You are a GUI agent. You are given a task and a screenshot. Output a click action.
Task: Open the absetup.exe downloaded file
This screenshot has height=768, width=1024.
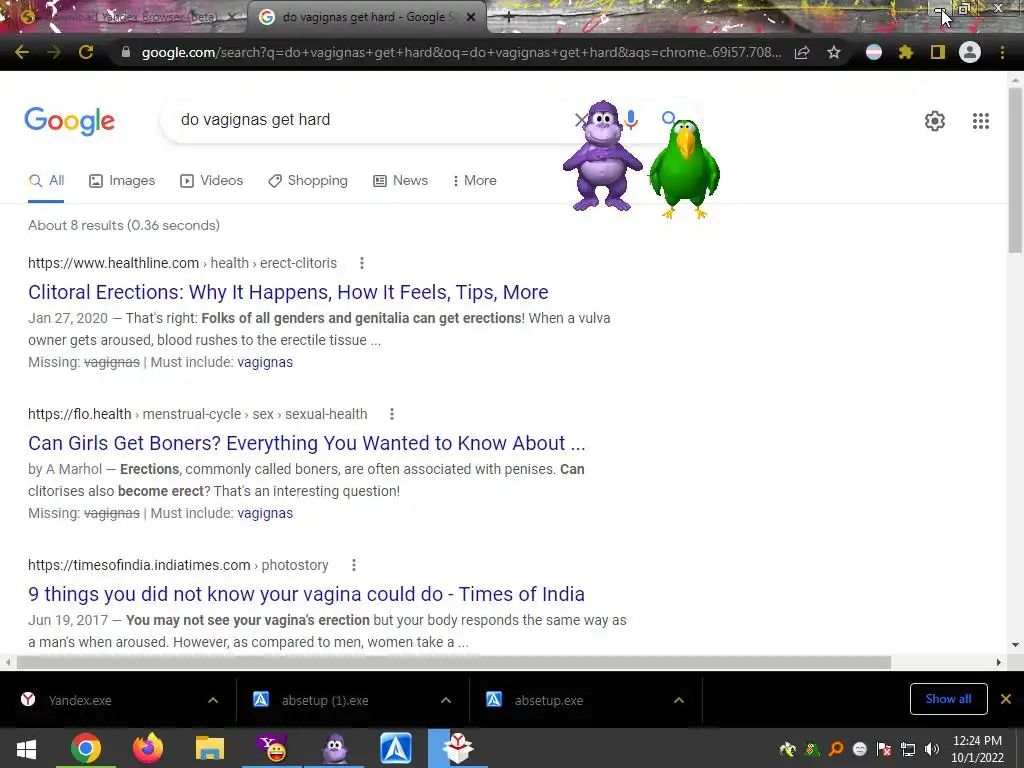click(549, 700)
